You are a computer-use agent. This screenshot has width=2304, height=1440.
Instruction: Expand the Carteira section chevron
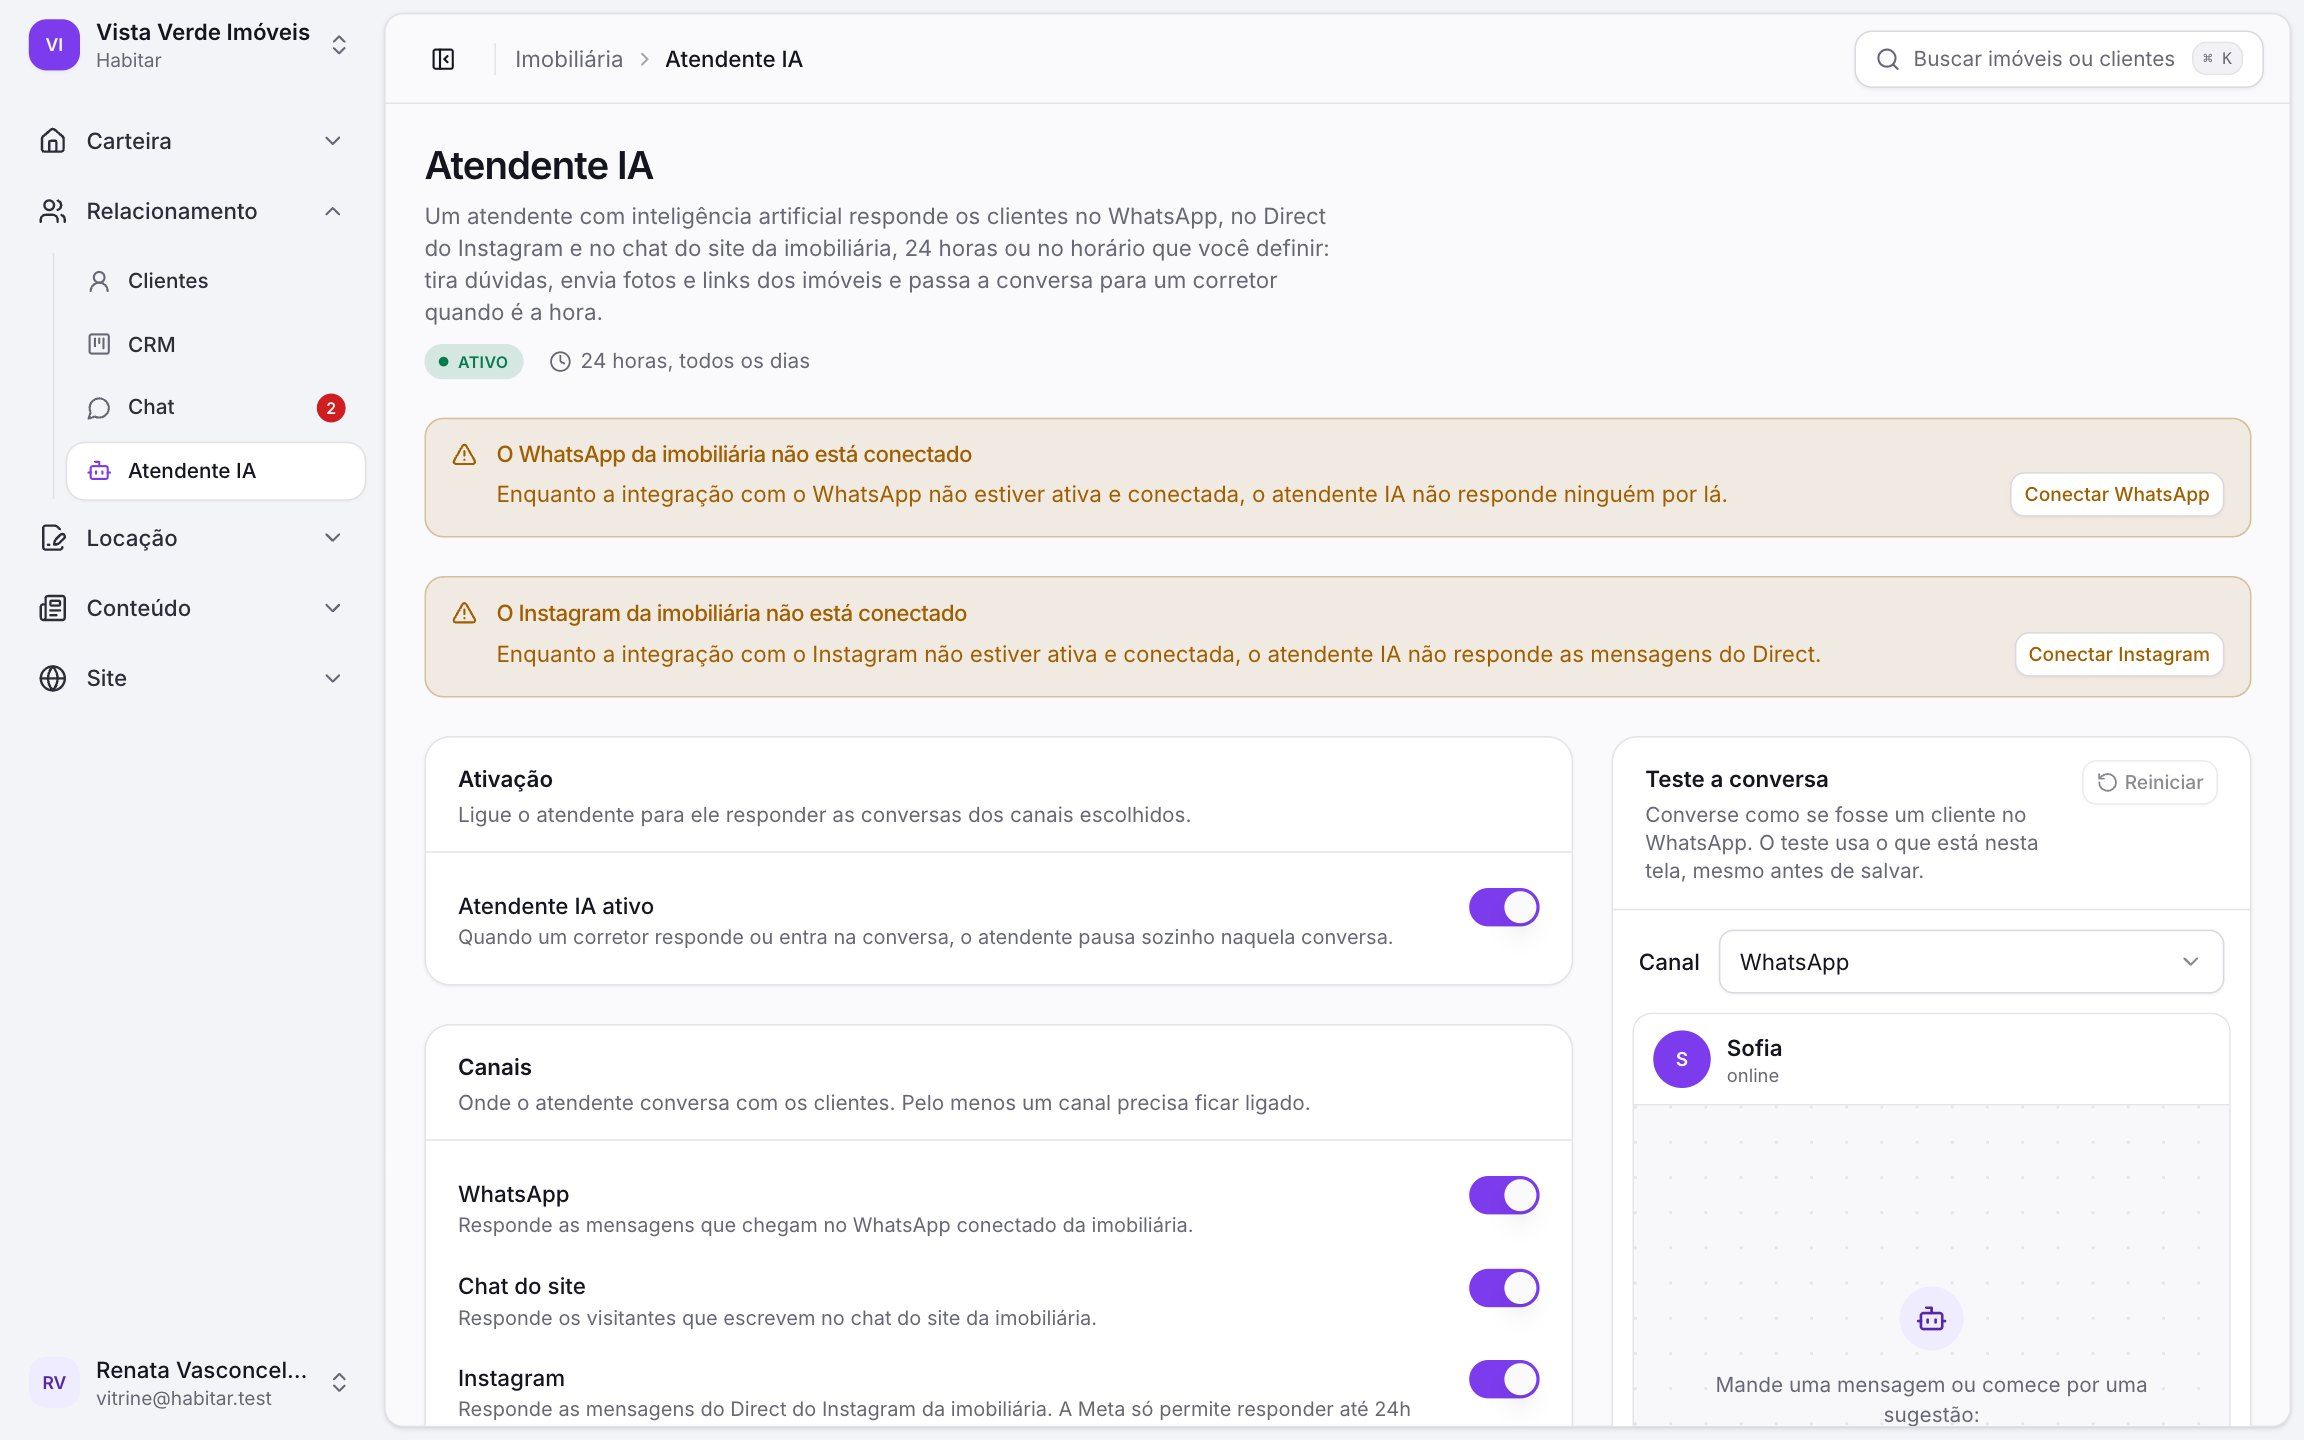point(333,141)
